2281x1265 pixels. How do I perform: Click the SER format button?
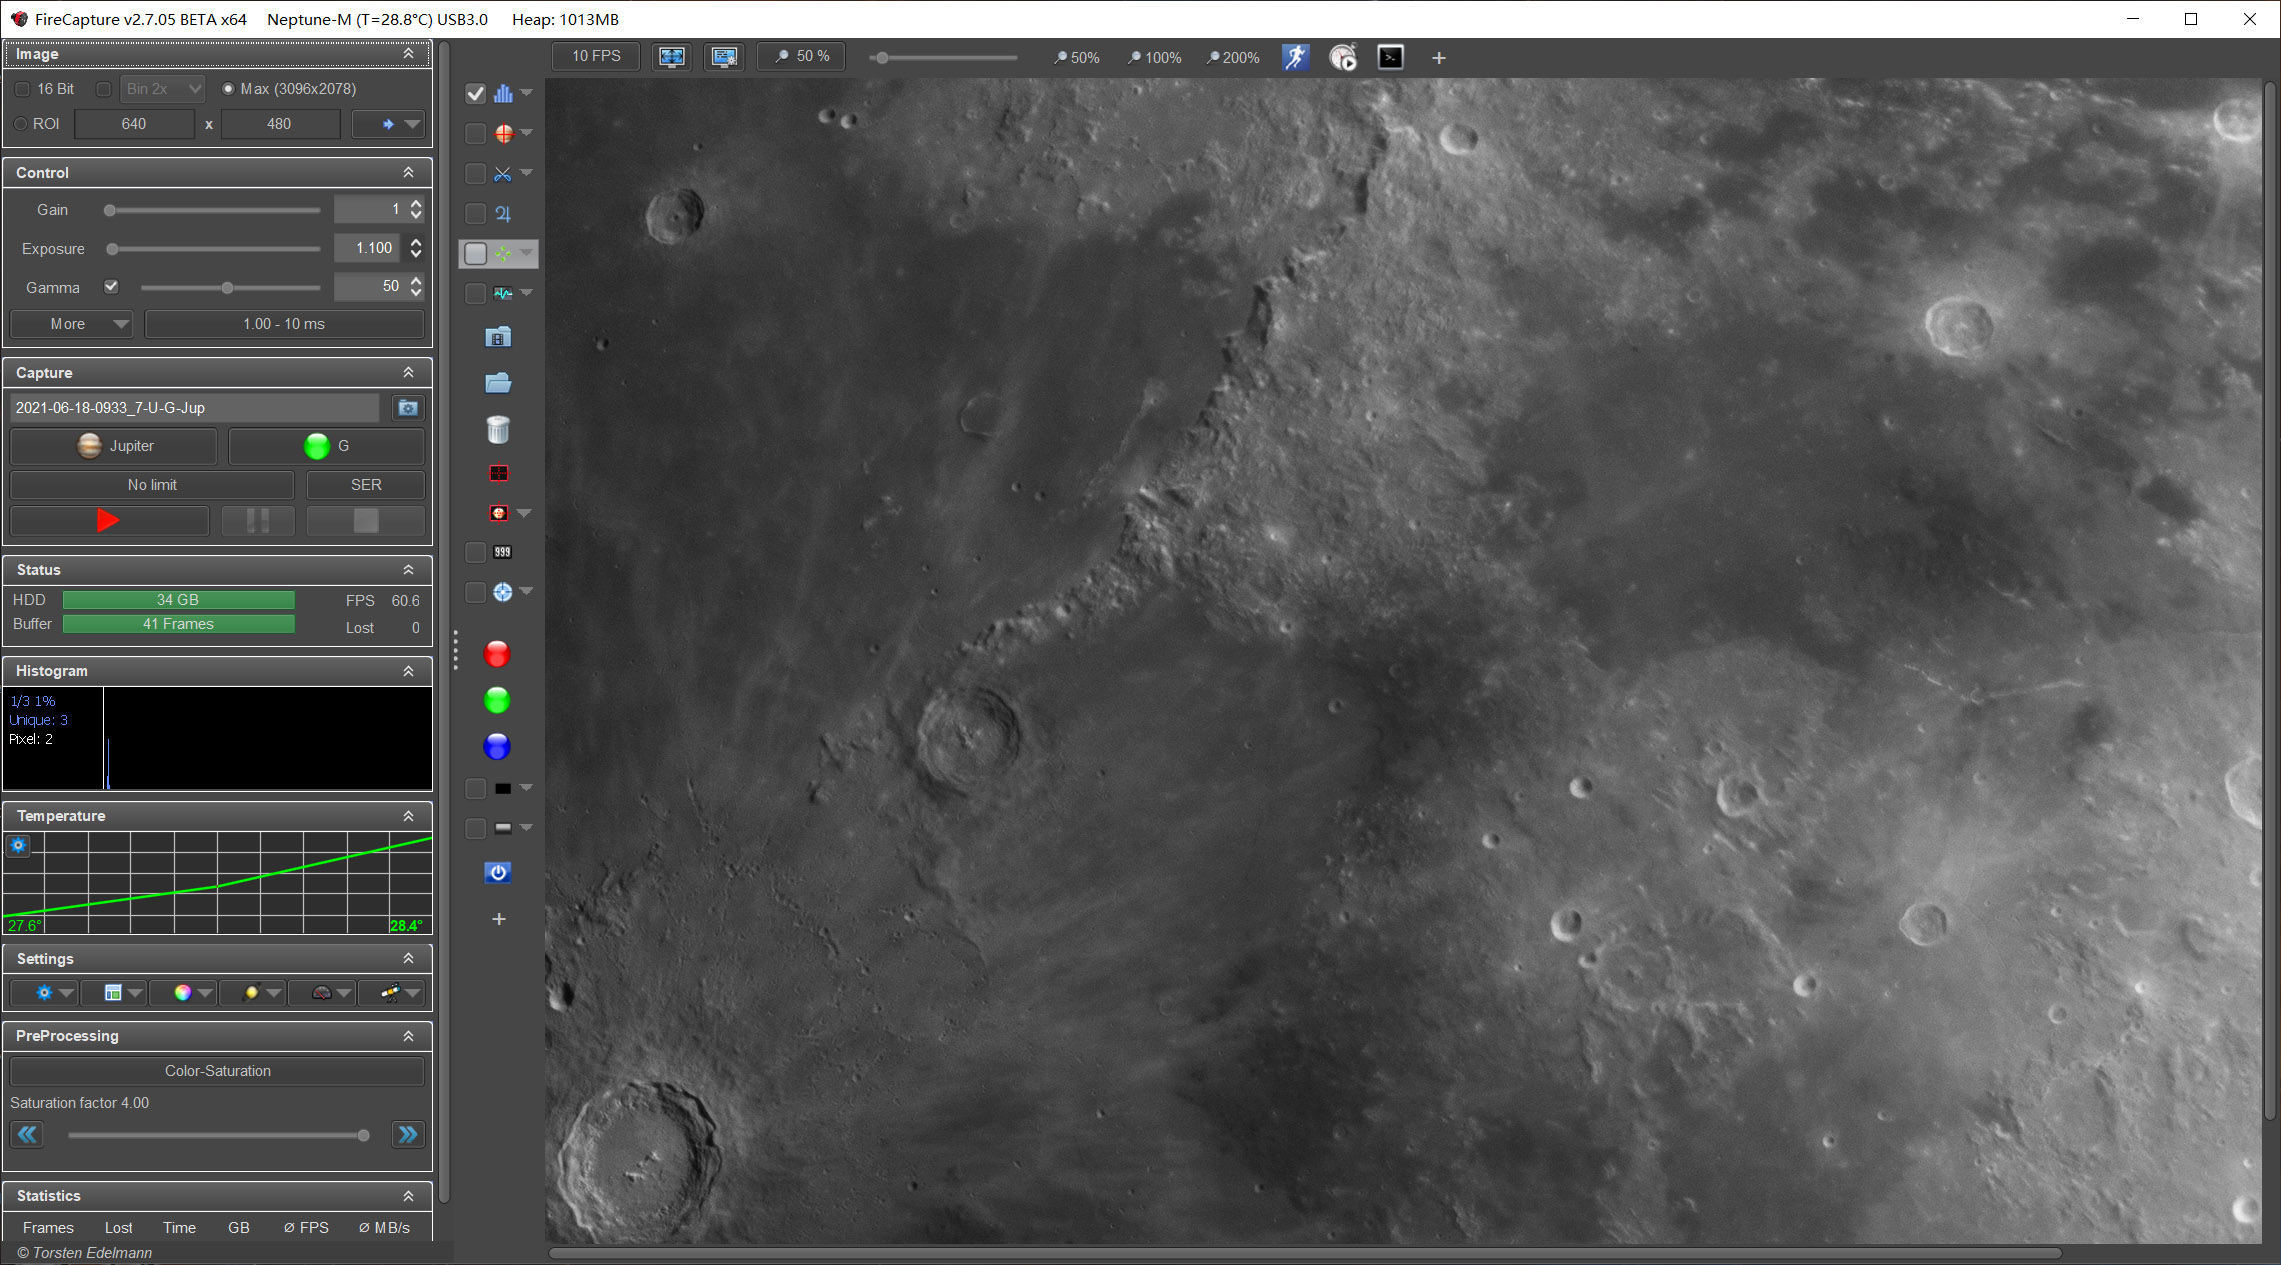(366, 485)
